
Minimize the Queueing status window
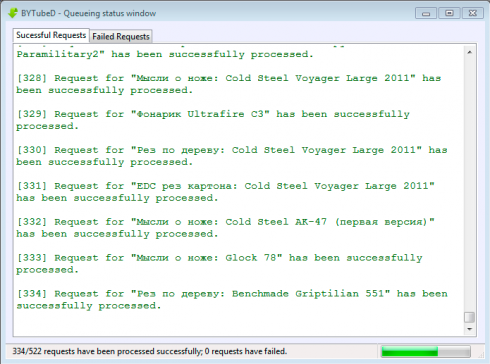(426, 13)
